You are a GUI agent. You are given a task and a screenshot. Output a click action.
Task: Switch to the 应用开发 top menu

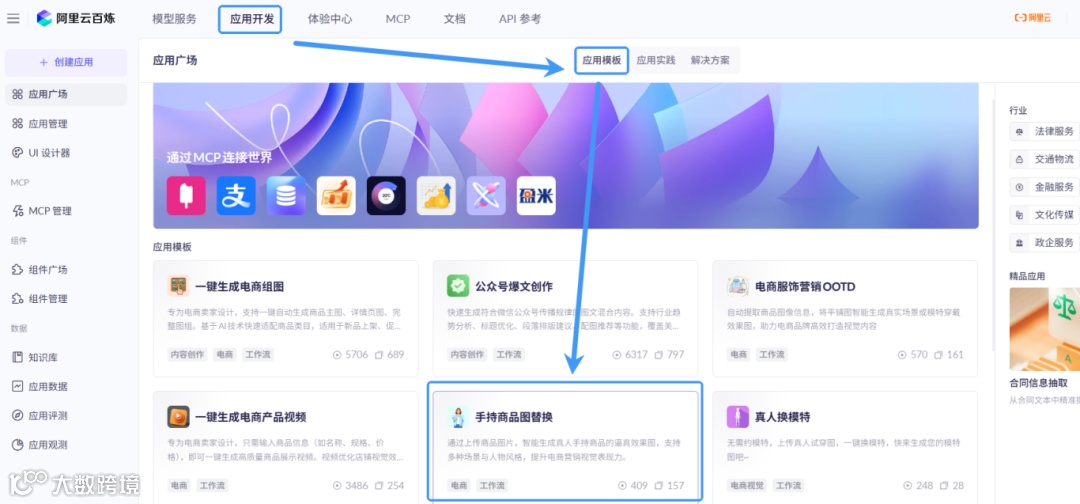click(251, 19)
